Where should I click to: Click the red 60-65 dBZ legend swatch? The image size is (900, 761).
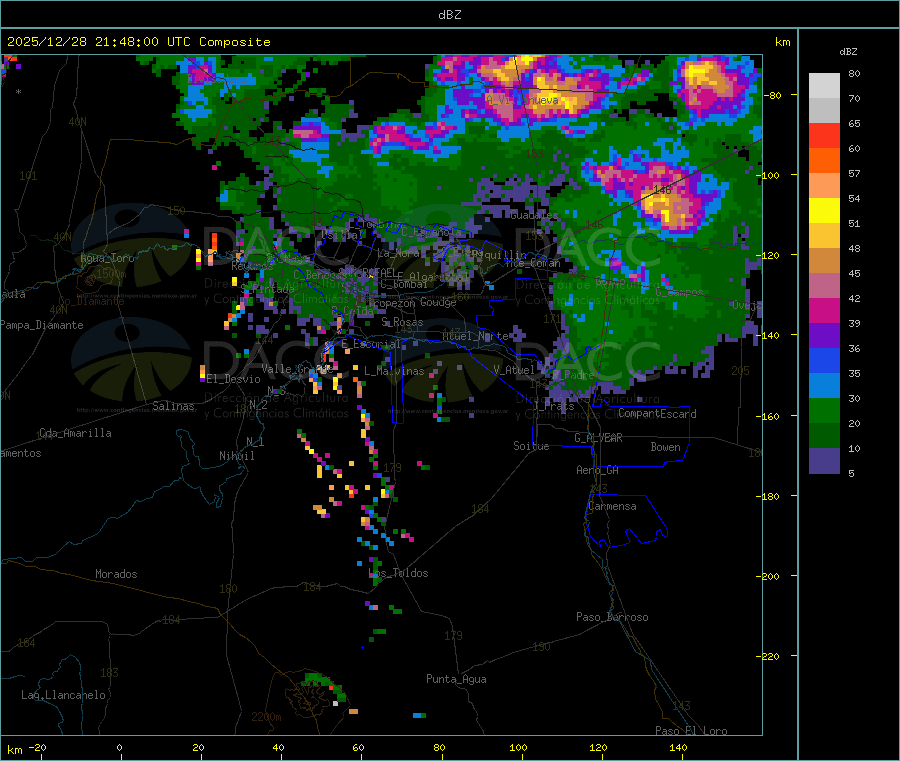824,135
